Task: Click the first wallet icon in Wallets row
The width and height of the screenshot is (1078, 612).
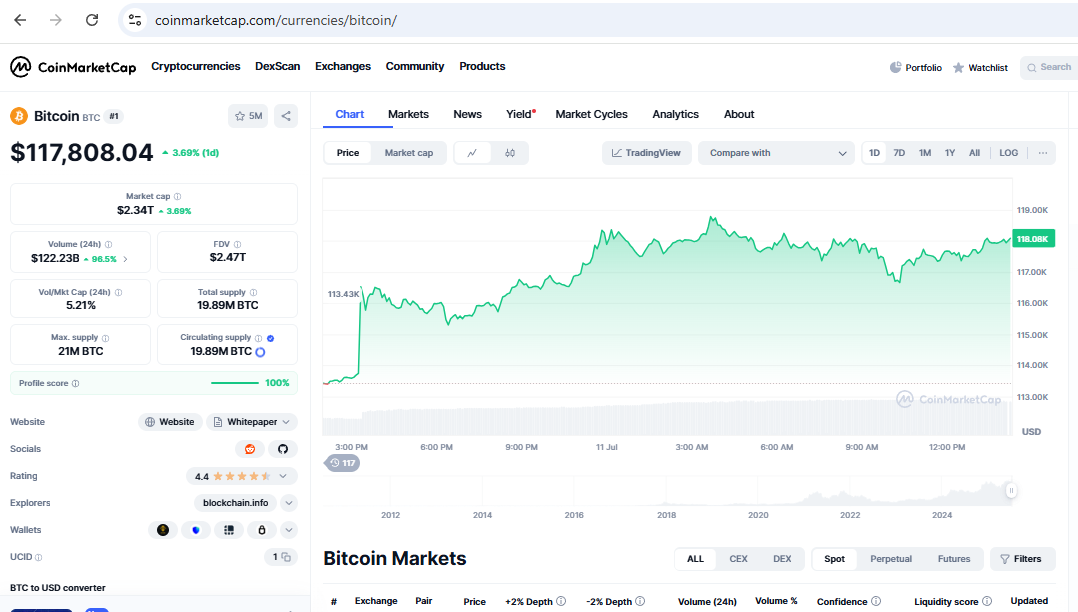Action: point(163,530)
